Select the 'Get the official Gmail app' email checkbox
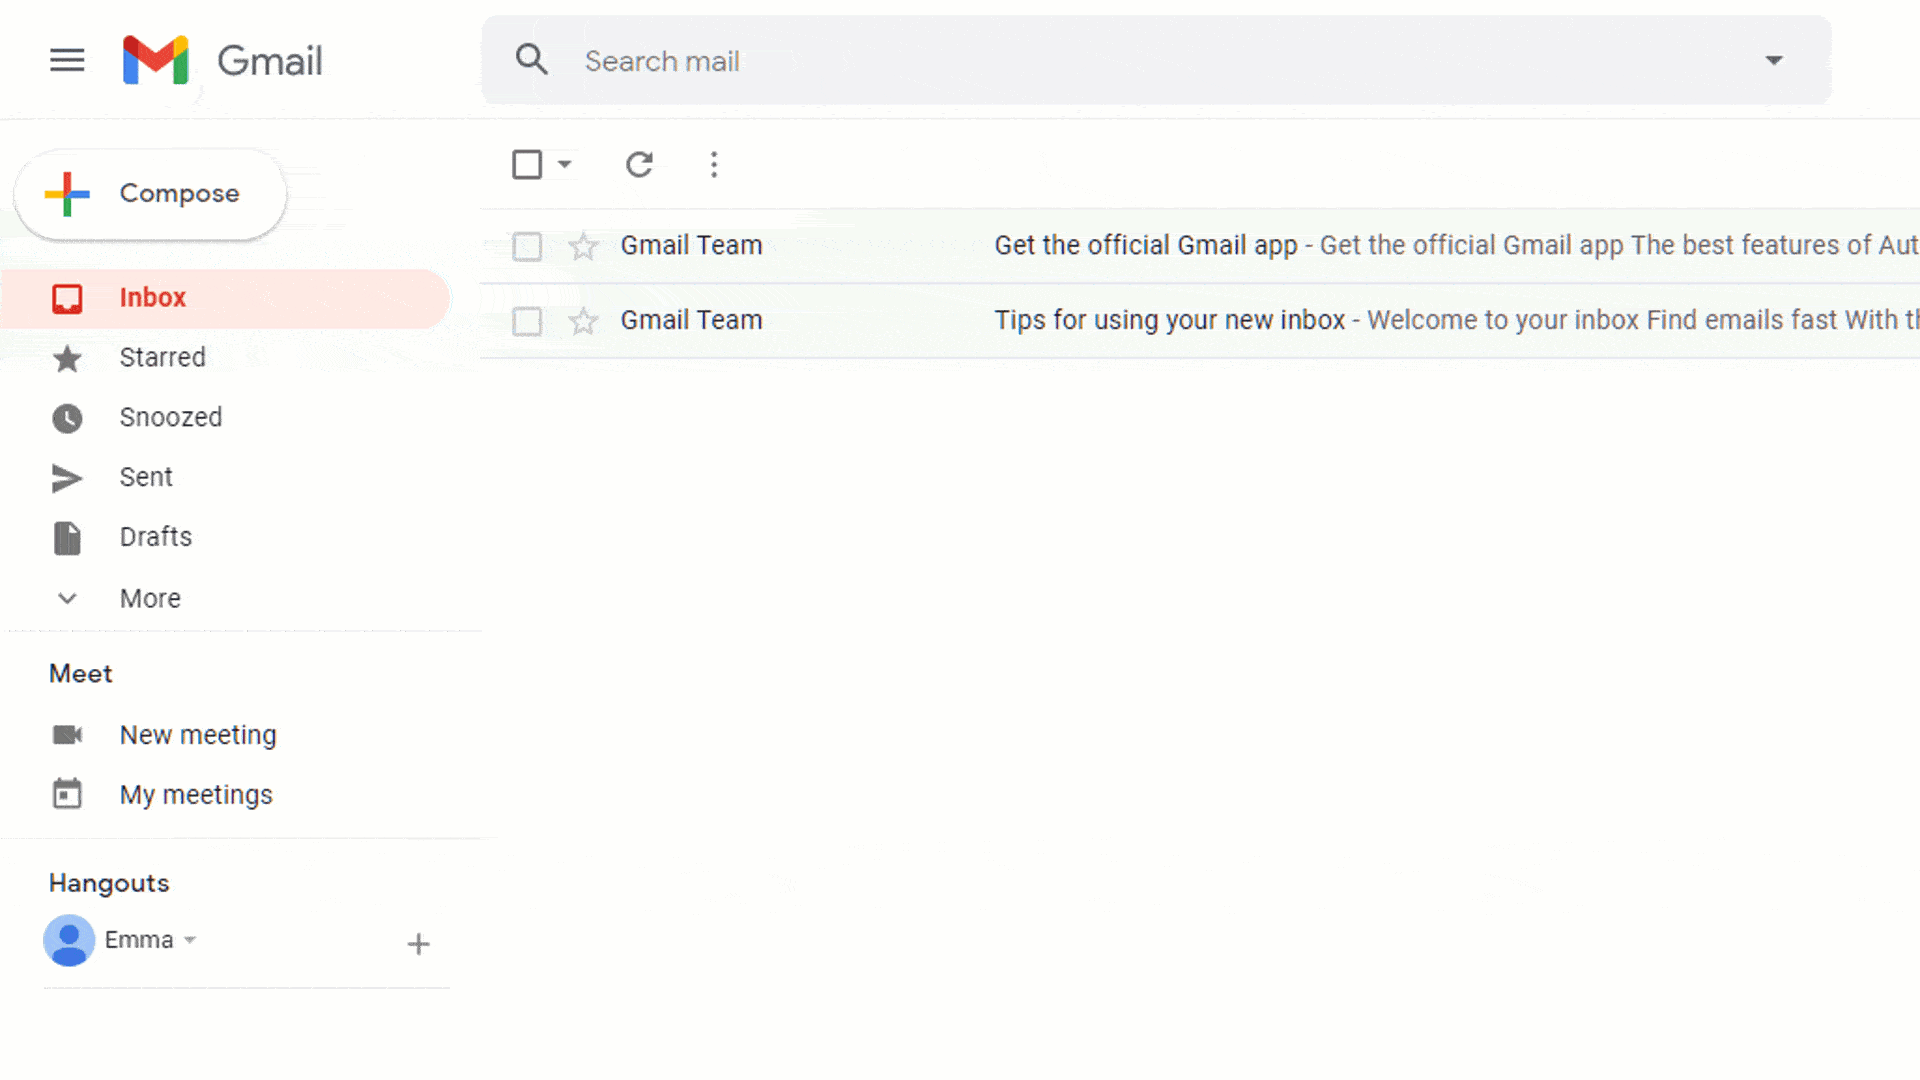 click(527, 246)
